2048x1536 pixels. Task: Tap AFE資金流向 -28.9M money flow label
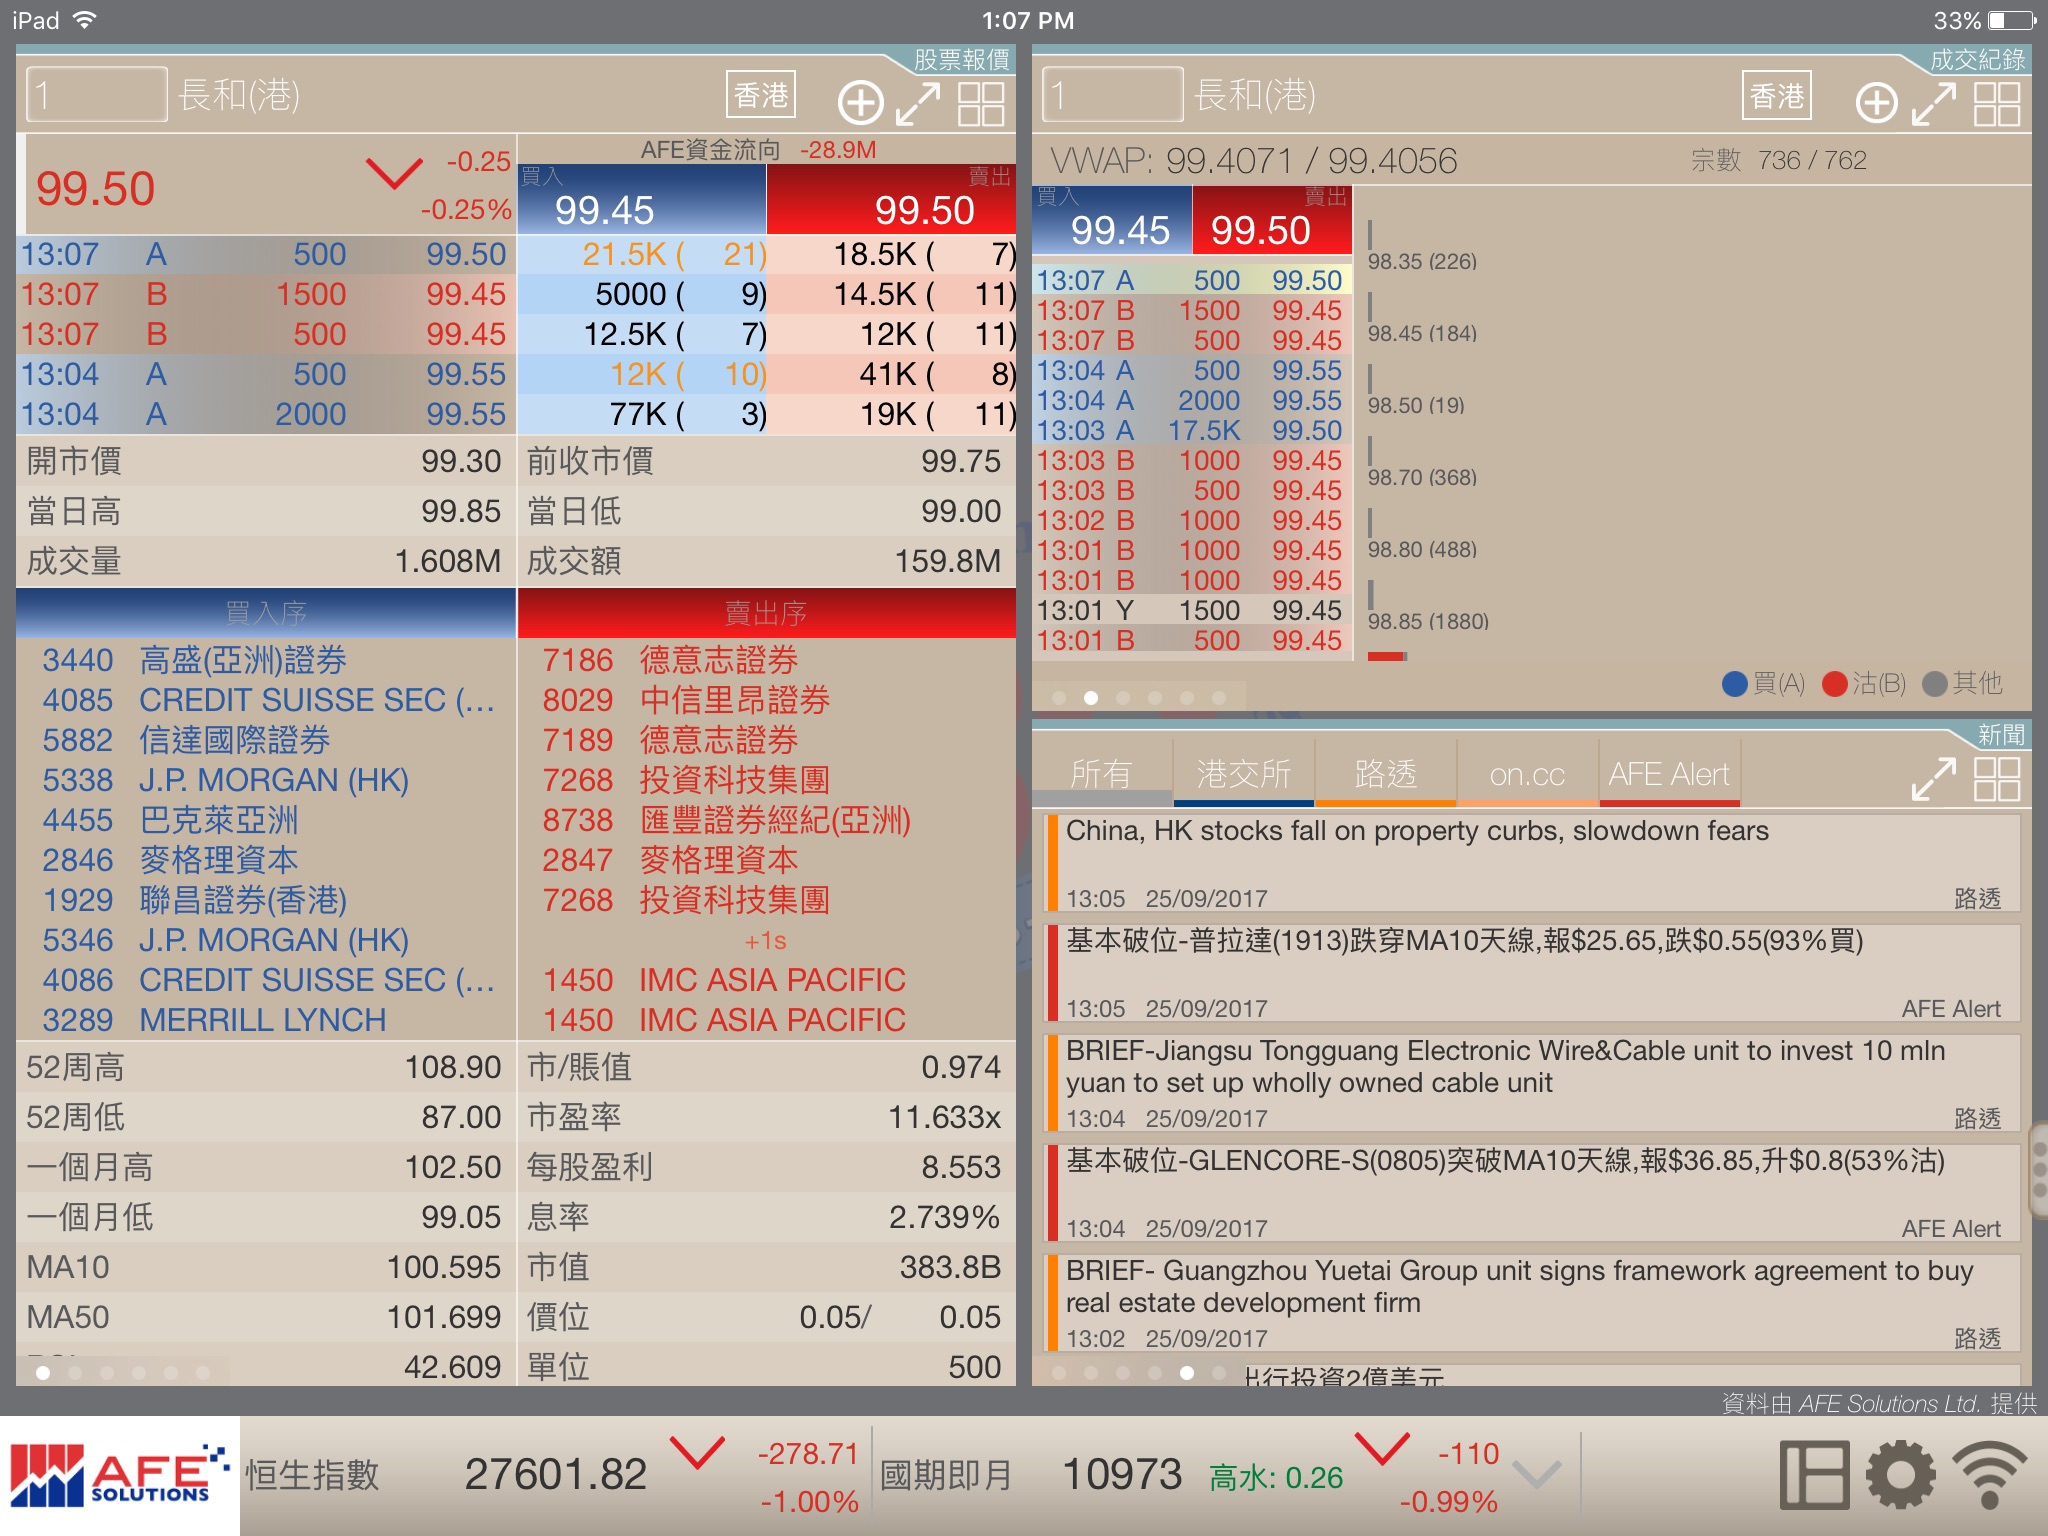pyautogui.click(x=758, y=150)
